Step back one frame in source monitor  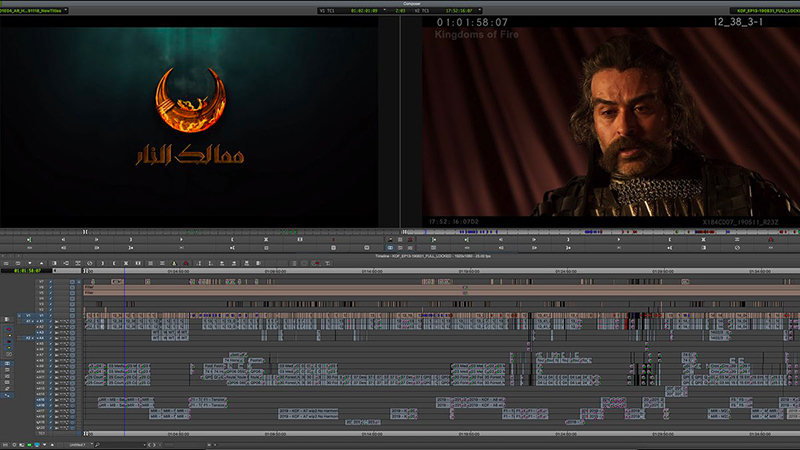pos(63,239)
